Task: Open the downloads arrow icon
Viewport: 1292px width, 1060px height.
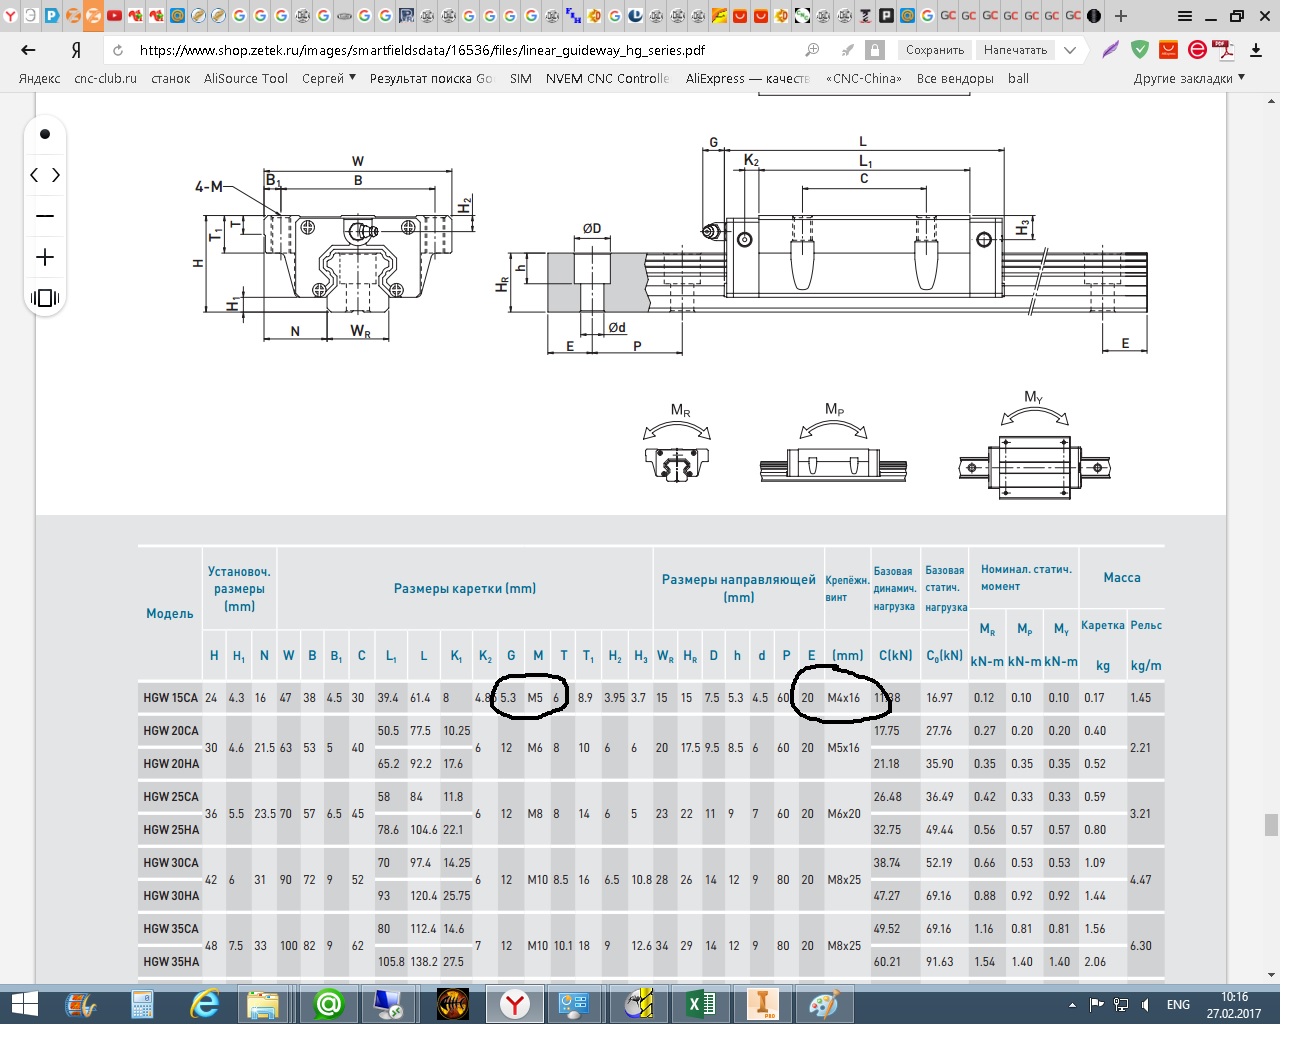Action: coord(1256,50)
